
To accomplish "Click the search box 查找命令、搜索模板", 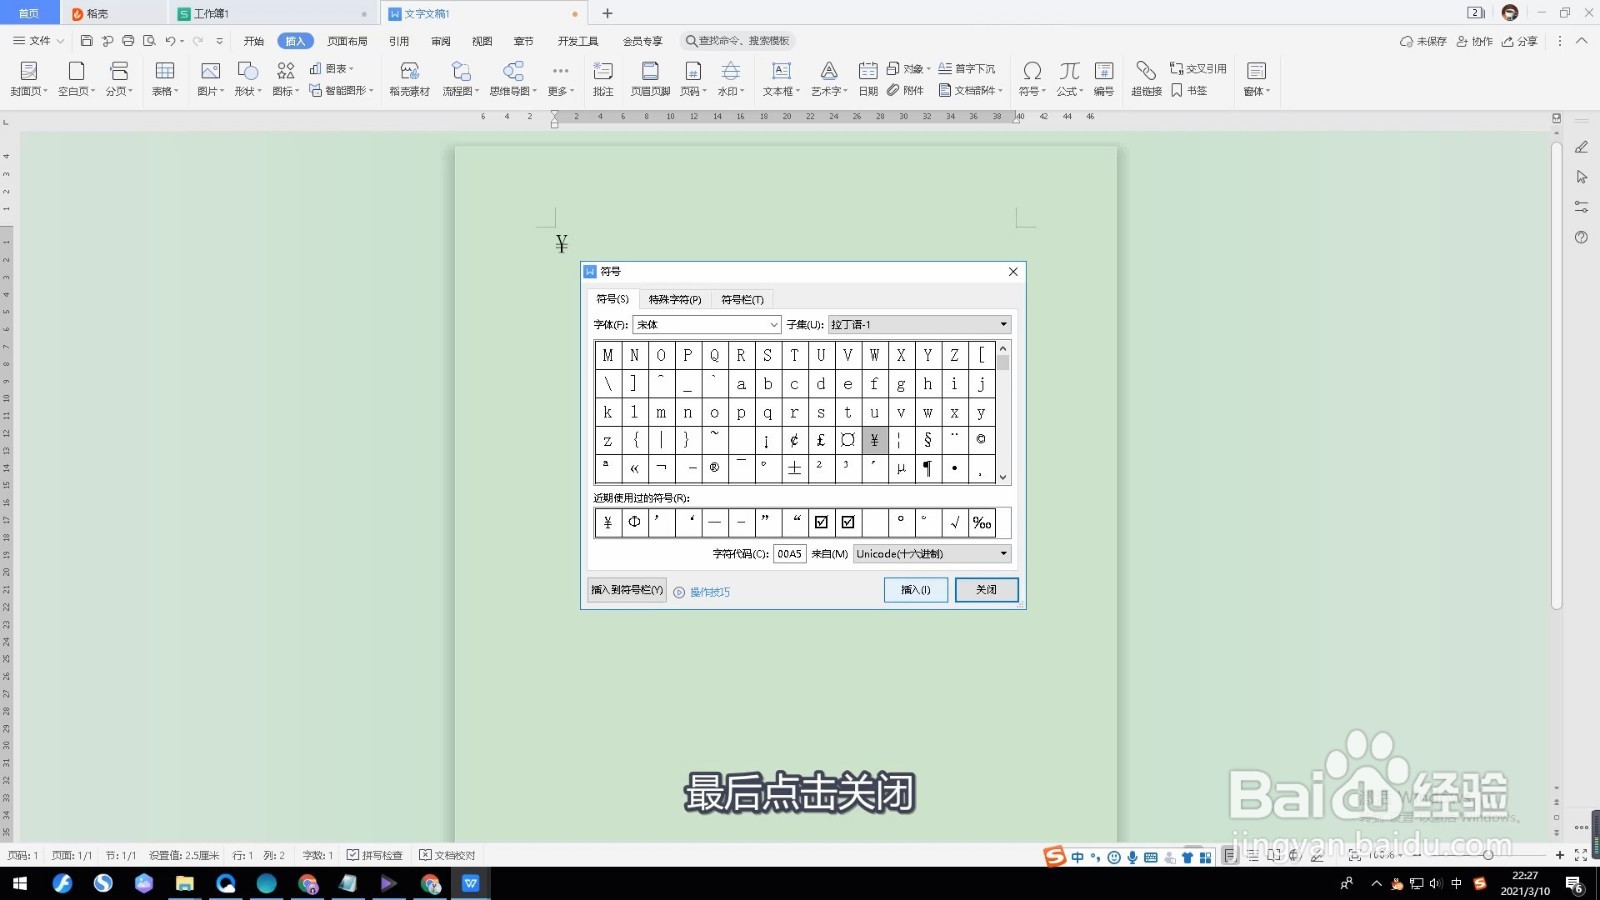I will (x=738, y=41).
